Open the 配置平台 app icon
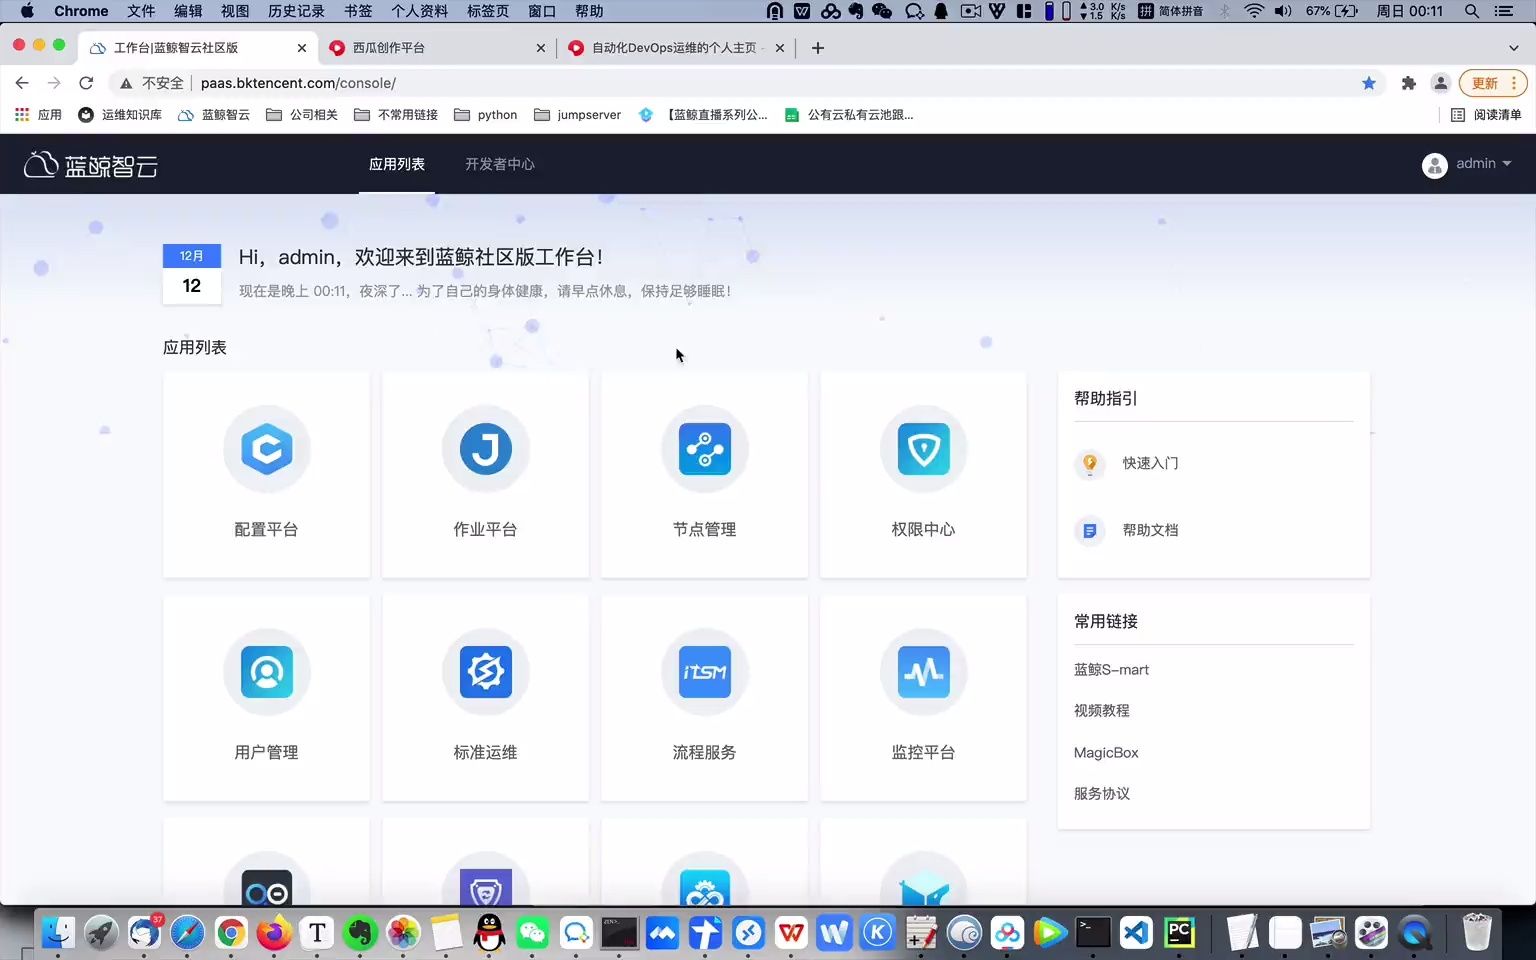 click(266, 449)
